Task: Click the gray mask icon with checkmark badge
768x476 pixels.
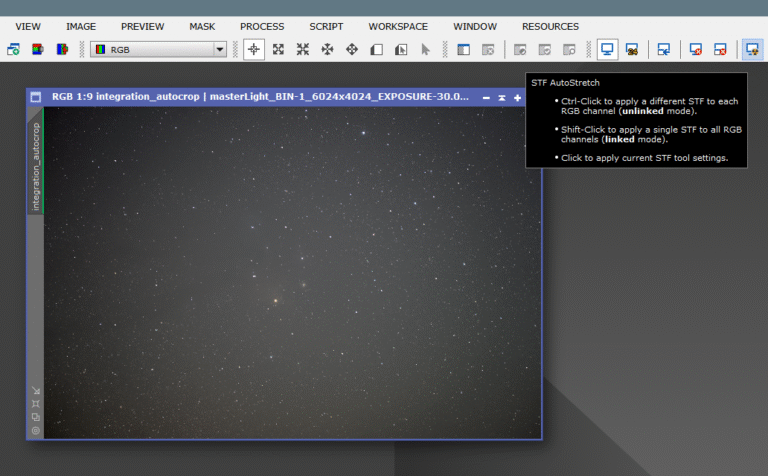Action: click(544, 49)
